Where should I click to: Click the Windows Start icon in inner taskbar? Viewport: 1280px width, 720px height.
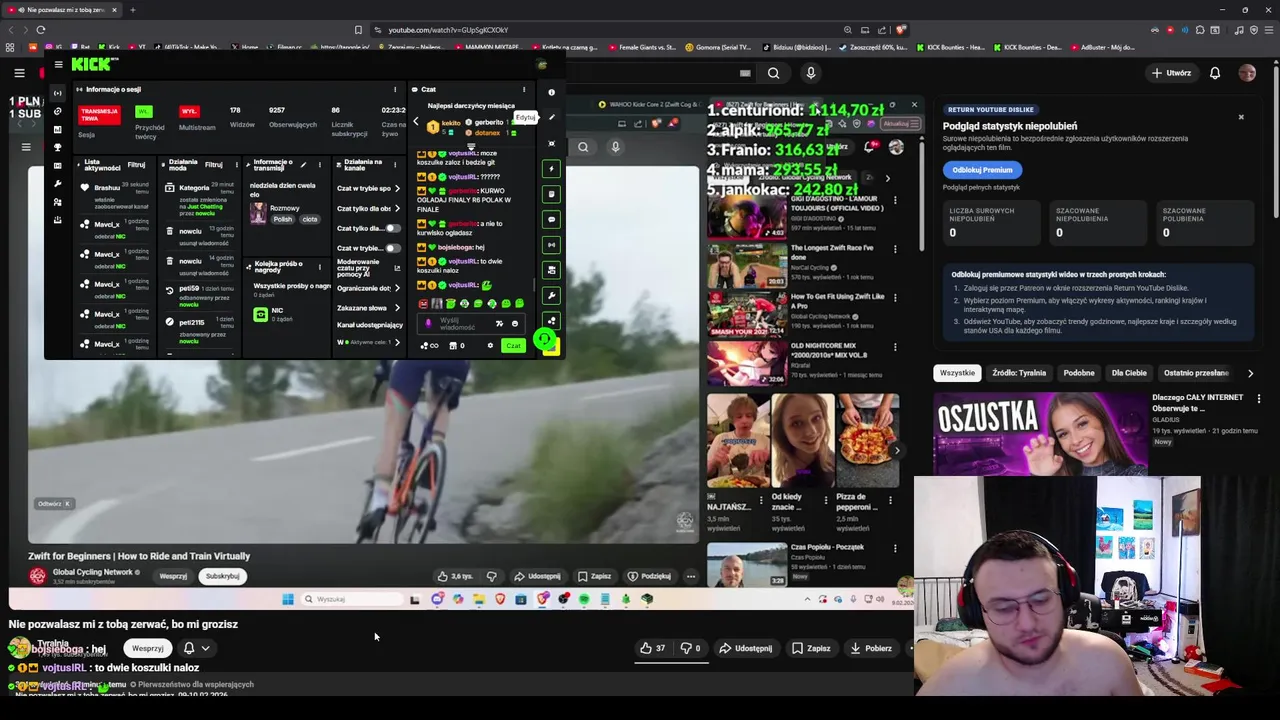288,599
